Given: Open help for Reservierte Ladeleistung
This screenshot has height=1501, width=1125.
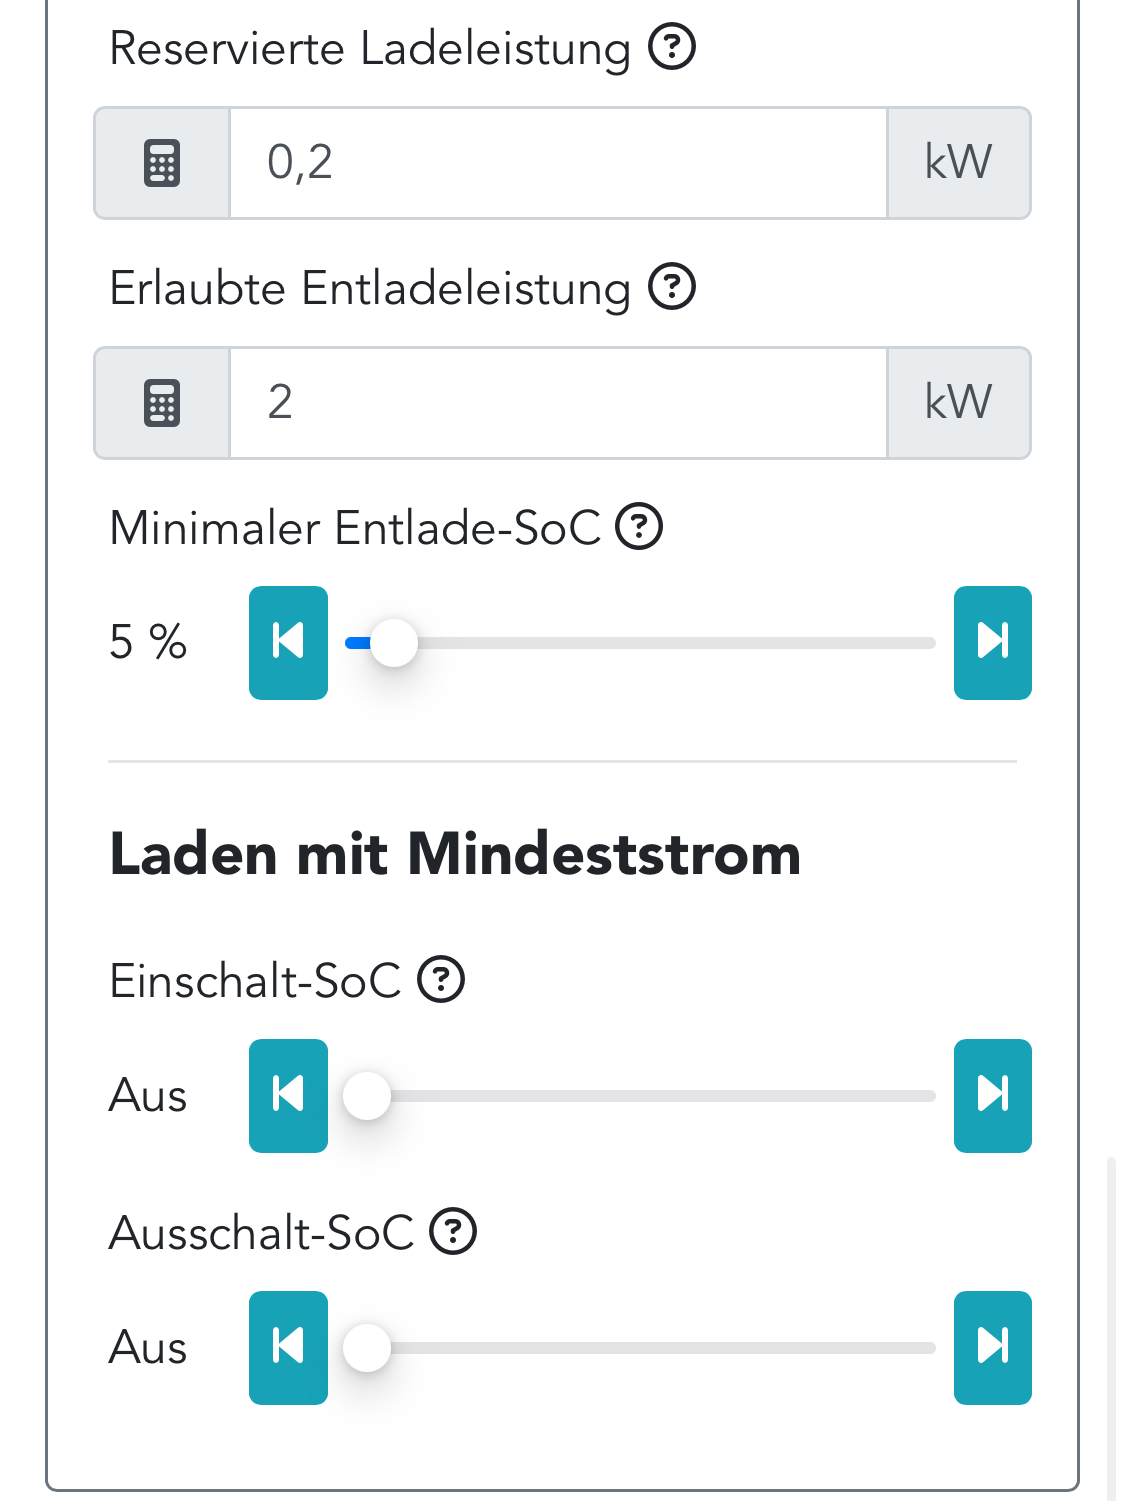Looking at the screenshot, I should tap(672, 47).
